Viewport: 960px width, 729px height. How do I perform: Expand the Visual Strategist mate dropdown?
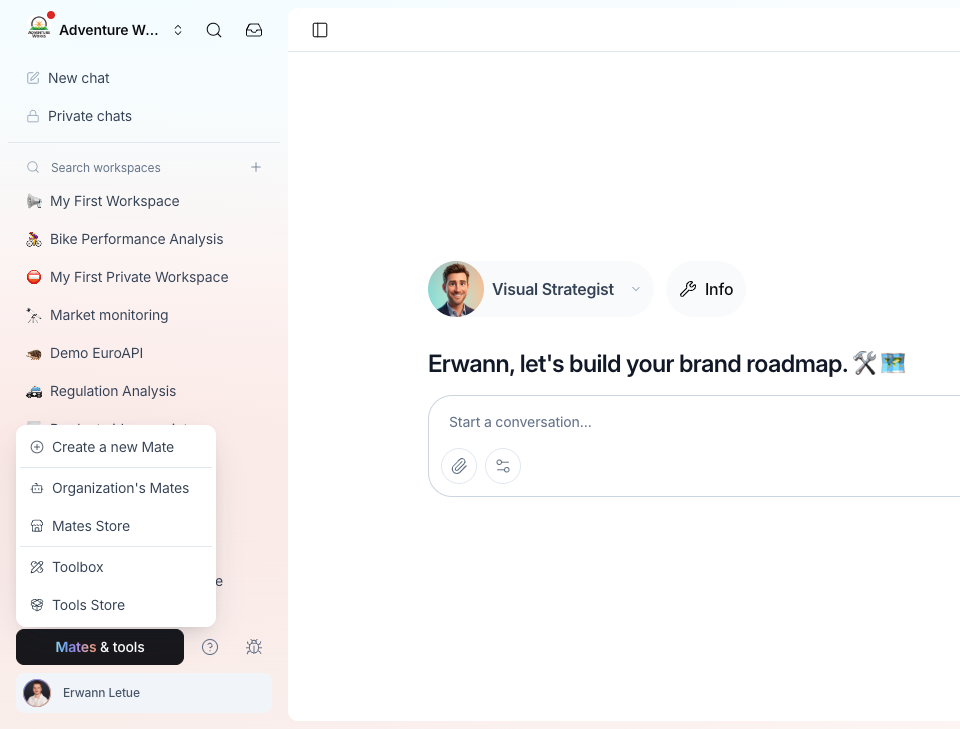(636, 289)
